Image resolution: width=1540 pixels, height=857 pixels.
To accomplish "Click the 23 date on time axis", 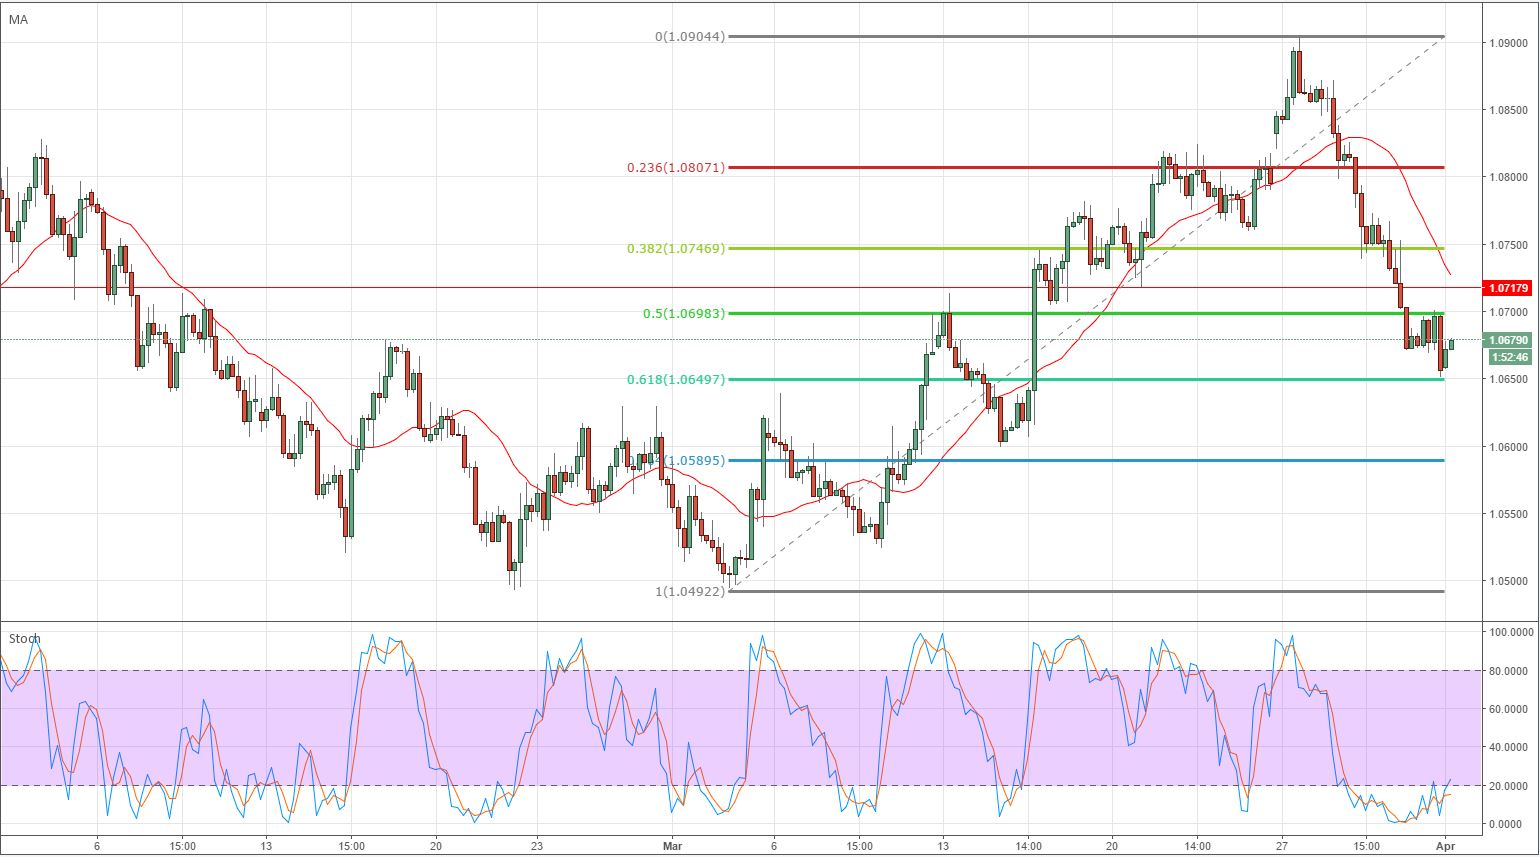I will 538,845.
